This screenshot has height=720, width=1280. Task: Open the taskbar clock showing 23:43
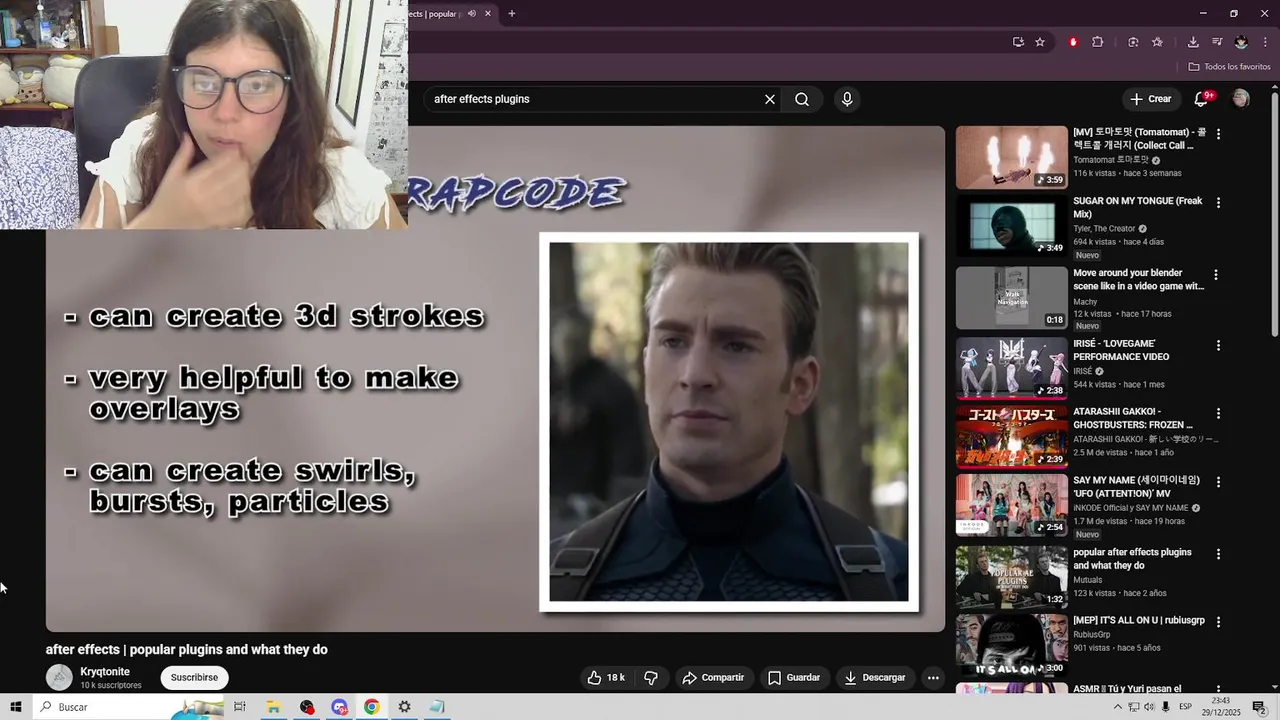click(x=1222, y=707)
